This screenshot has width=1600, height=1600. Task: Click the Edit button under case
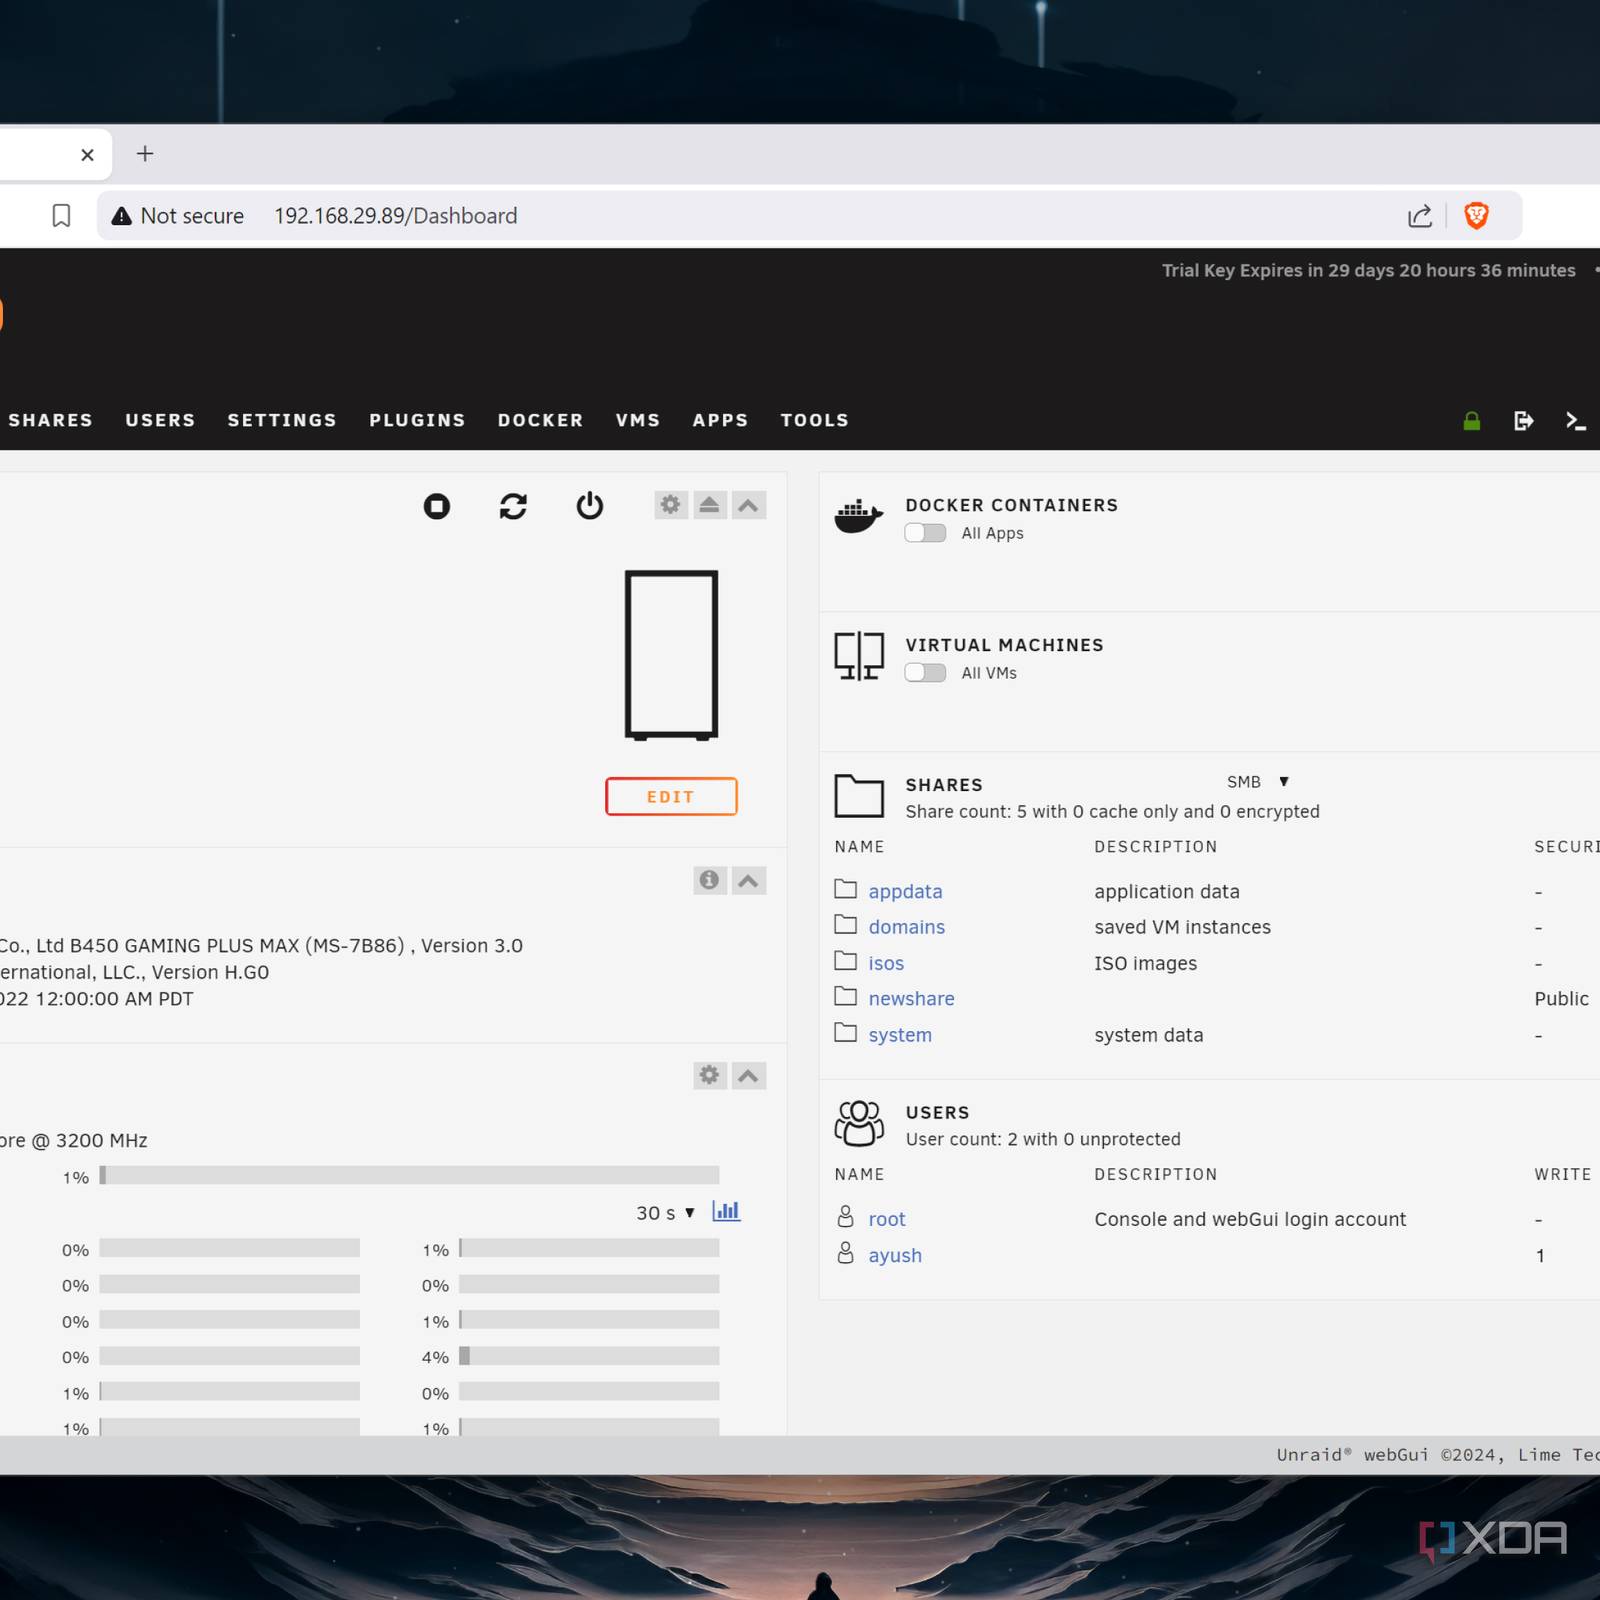click(671, 797)
